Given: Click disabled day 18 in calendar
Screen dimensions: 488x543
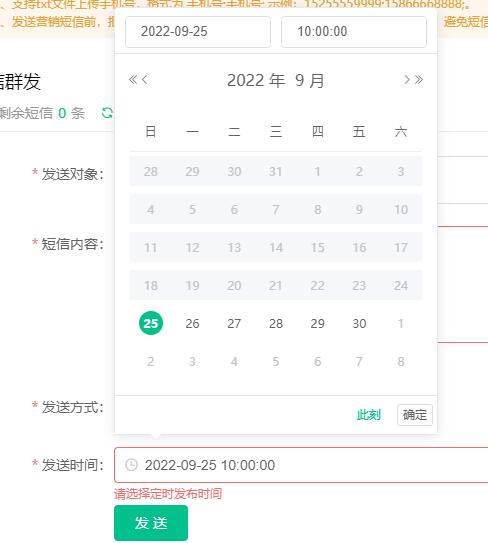Looking at the screenshot, I should click(151, 285).
